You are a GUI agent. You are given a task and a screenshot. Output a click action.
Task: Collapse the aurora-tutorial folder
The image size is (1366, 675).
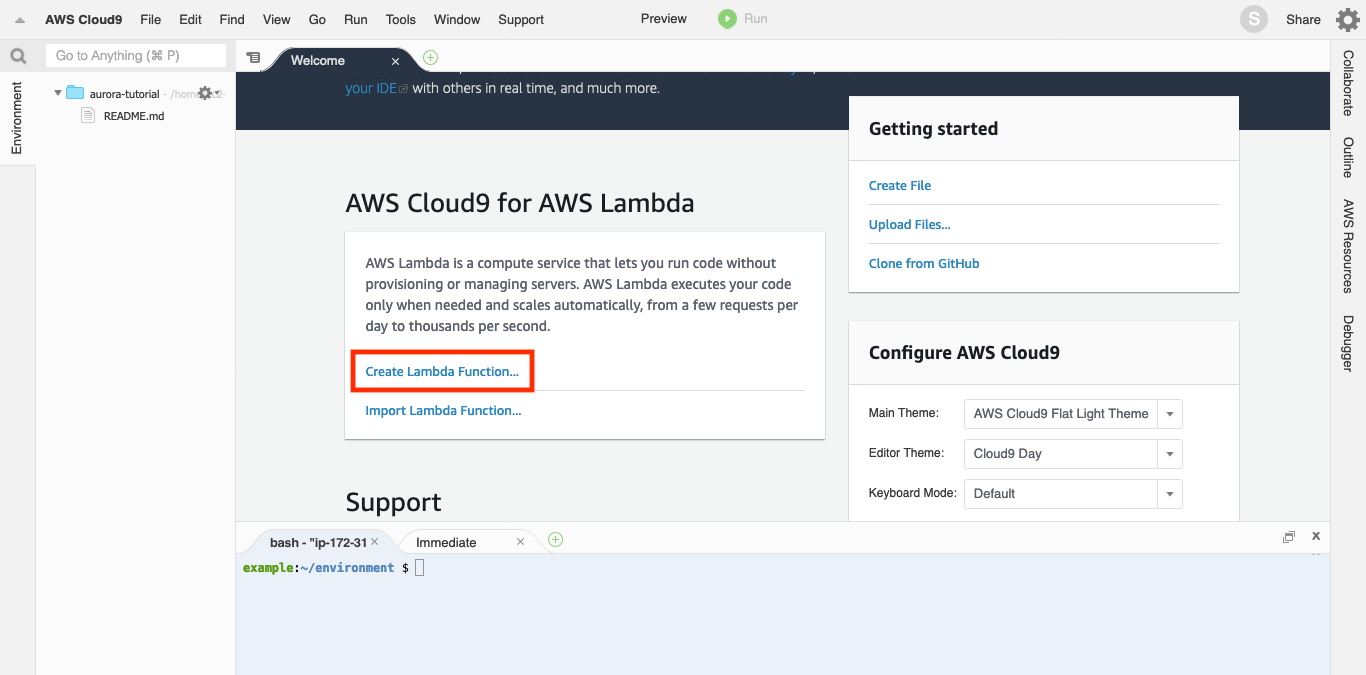tap(58, 92)
